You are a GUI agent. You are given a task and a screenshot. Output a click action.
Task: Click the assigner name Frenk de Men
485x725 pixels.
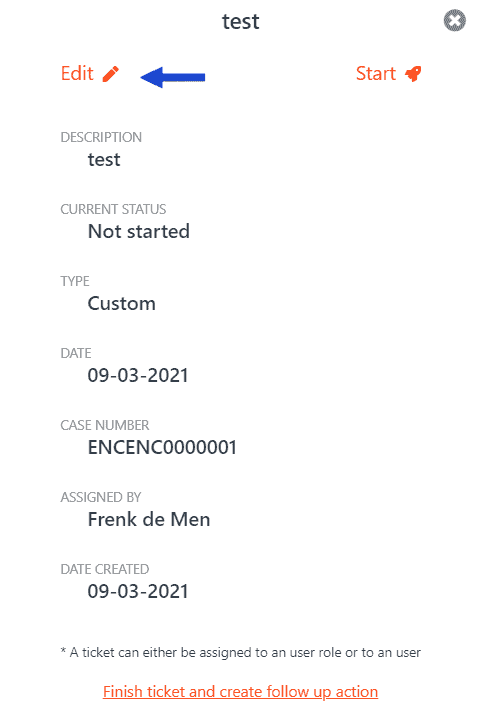coord(149,519)
